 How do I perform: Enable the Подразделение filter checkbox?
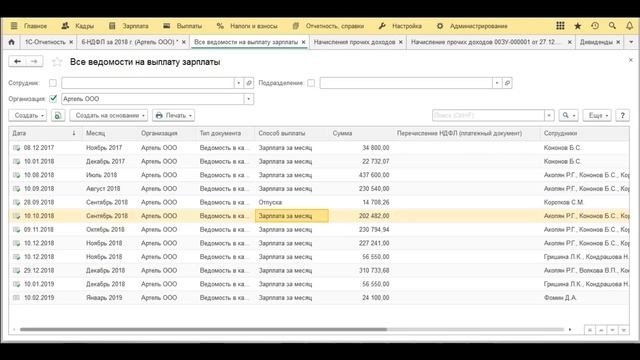pos(311,83)
